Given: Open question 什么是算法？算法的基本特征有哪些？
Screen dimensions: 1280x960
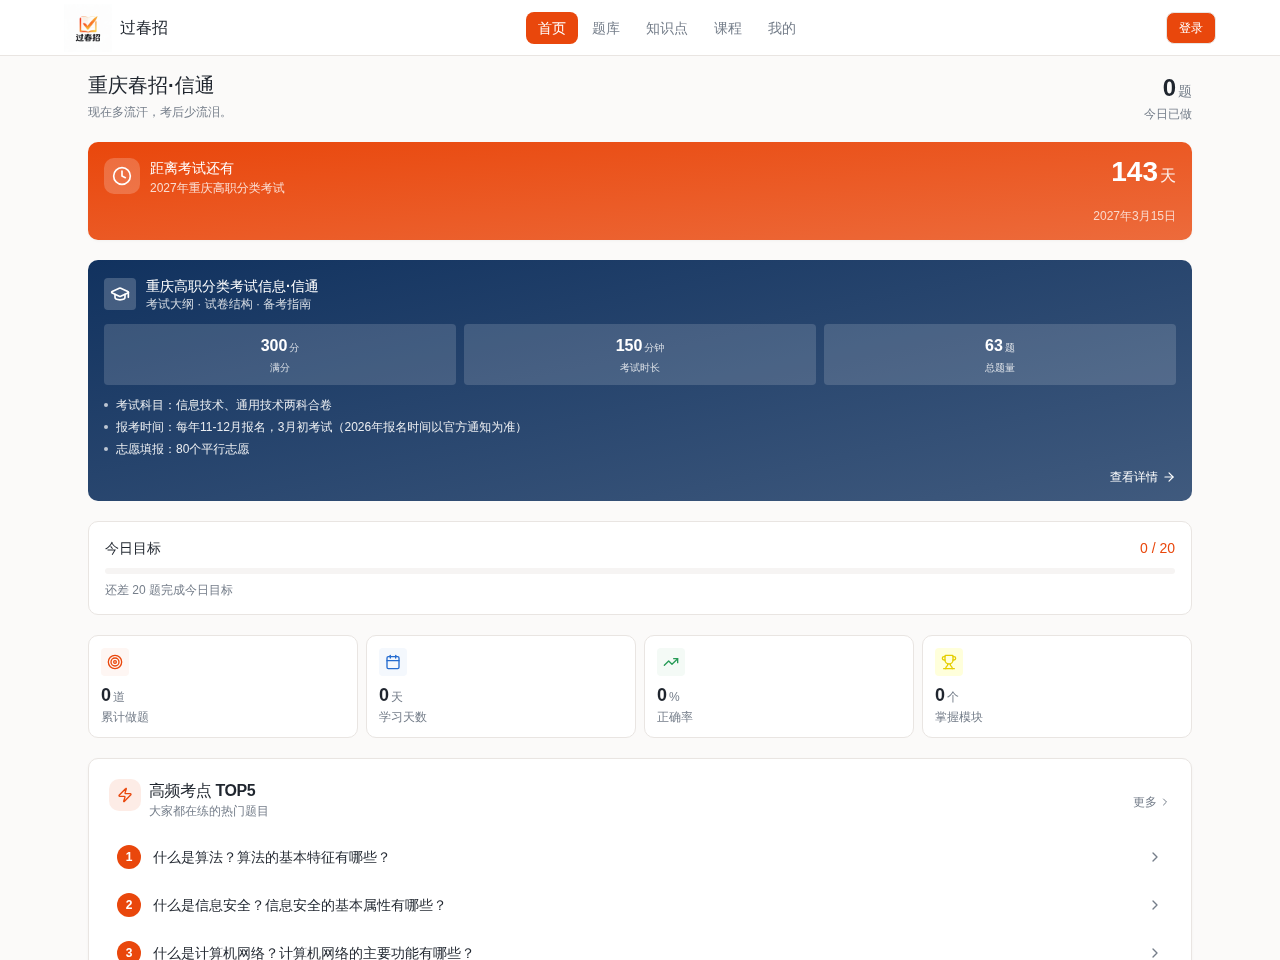Looking at the screenshot, I should point(640,857).
